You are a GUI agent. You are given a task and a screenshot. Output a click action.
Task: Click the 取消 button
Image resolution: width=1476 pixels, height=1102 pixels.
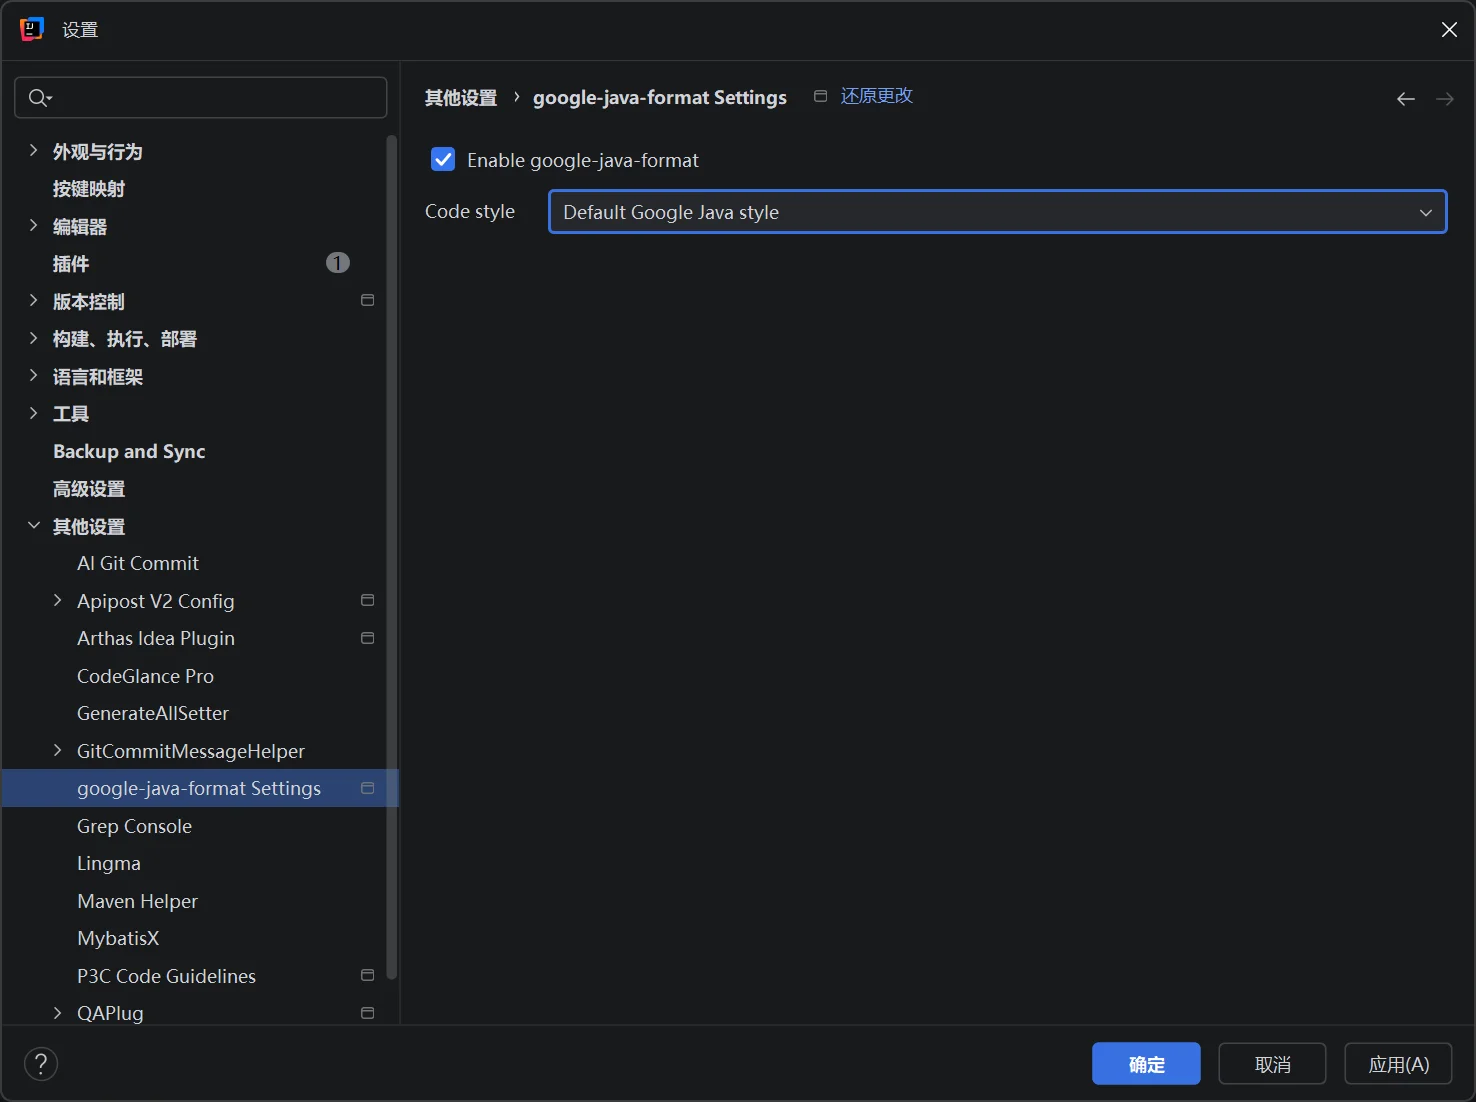point(1272,1064)
